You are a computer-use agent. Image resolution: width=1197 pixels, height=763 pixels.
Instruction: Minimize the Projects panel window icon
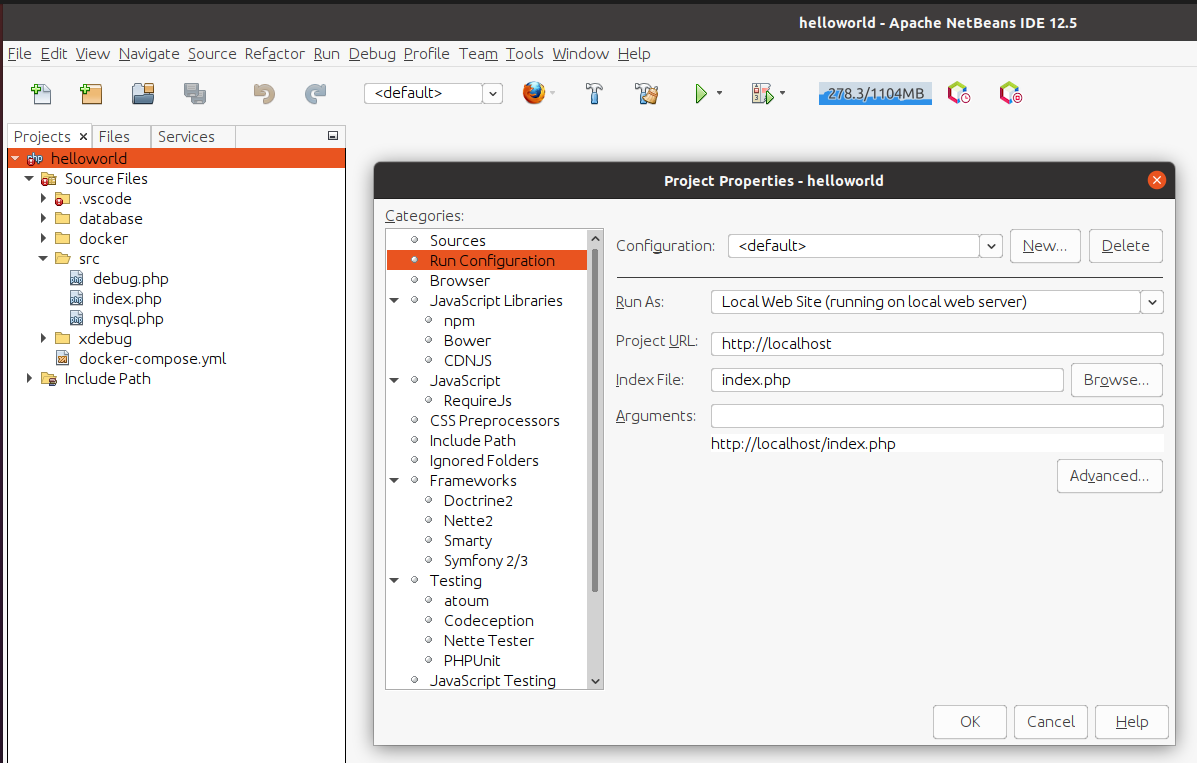pyautogui.click(x=333, y=136)
